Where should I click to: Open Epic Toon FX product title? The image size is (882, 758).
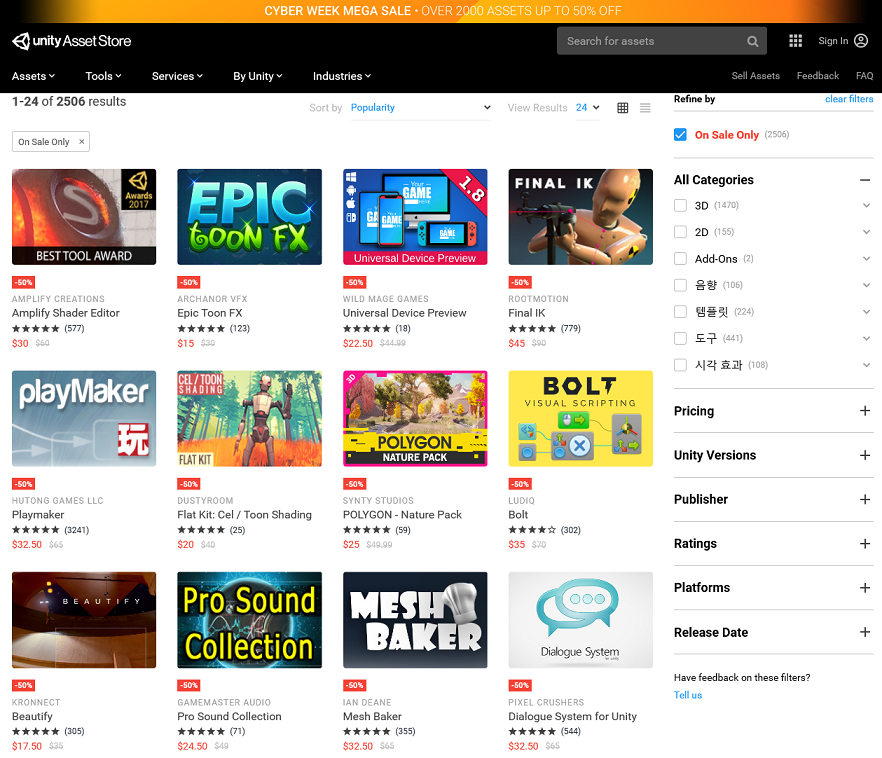pyautogui.click(x=210, y=313)
